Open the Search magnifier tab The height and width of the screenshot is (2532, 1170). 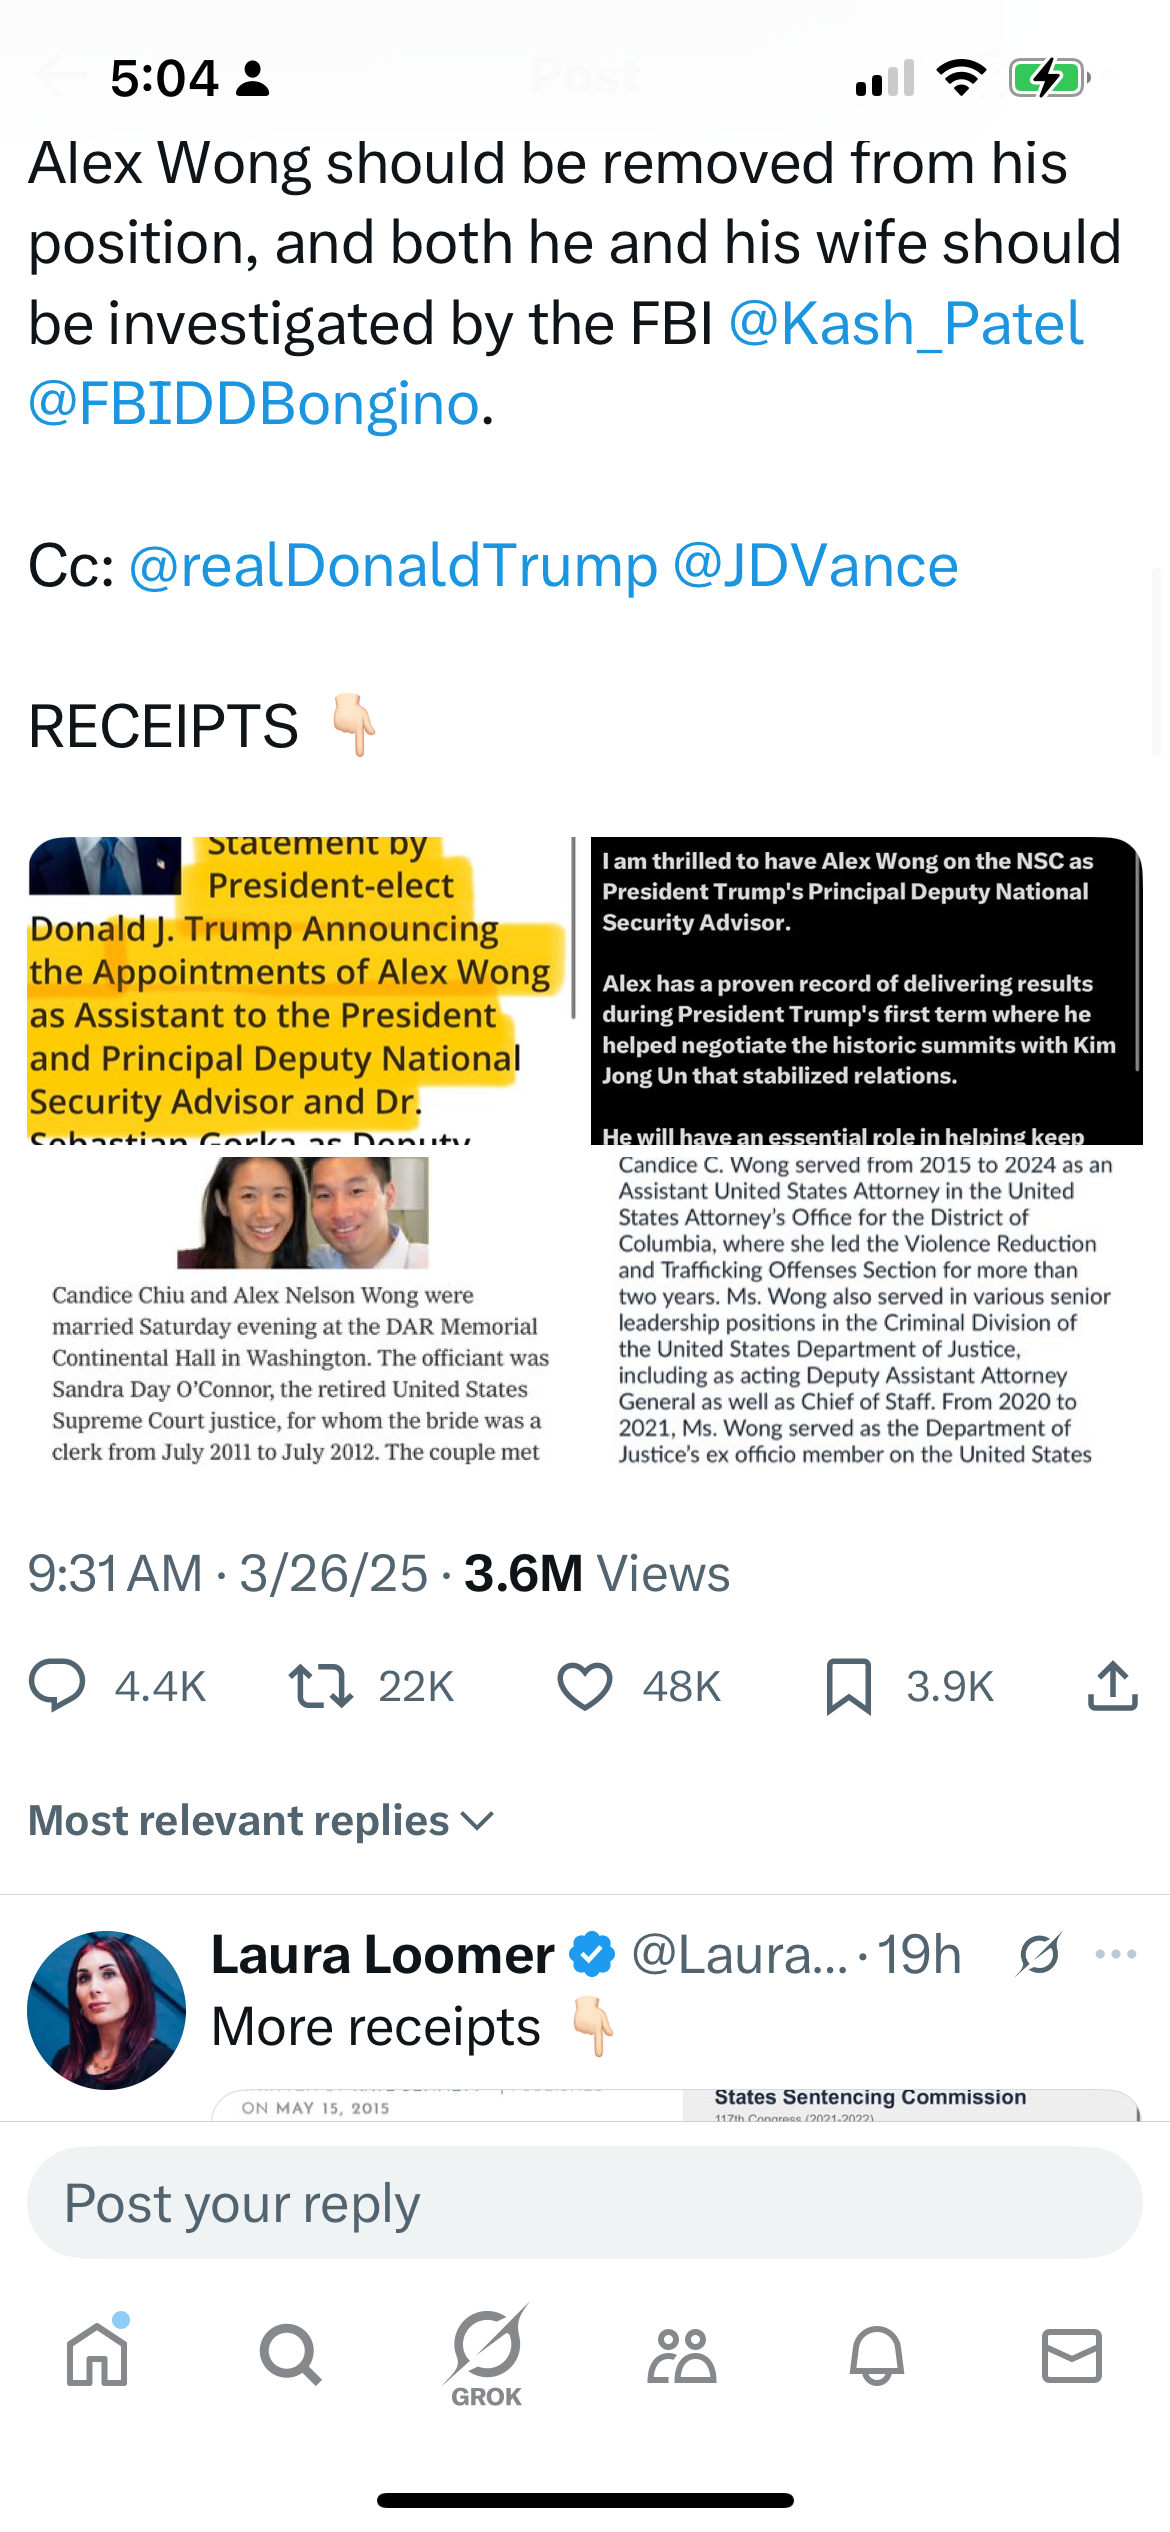[x=290, y=2354]
